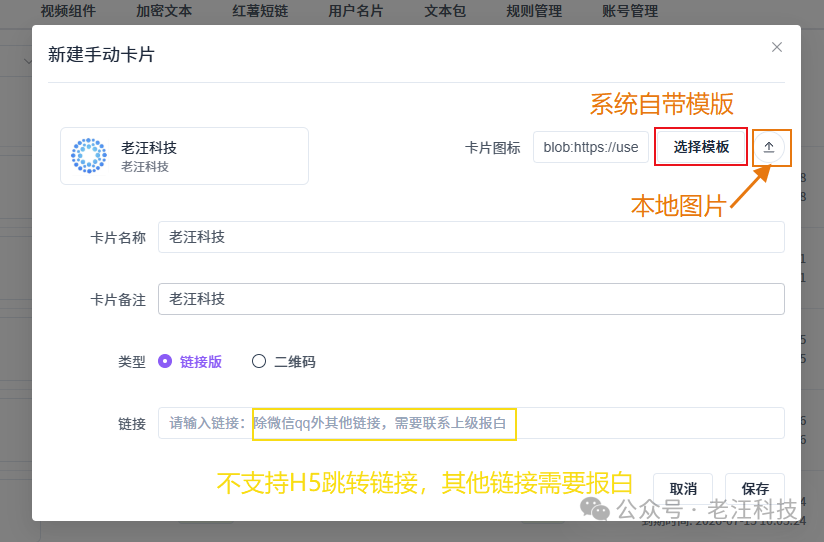Screen dimensions: 824x542
Task: Click the 老汪科技 card preview logo
Action: (x=89, y=156)
